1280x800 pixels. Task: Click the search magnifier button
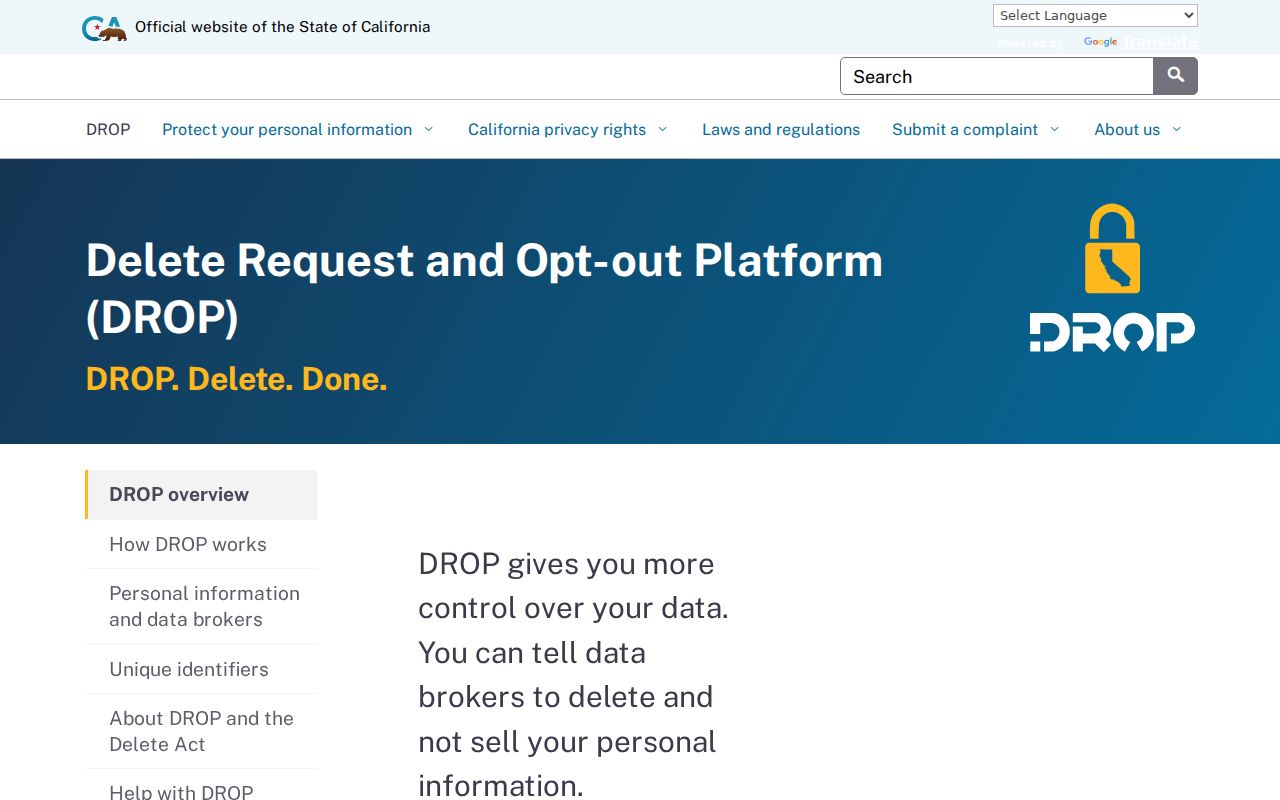pos(1175,76)
